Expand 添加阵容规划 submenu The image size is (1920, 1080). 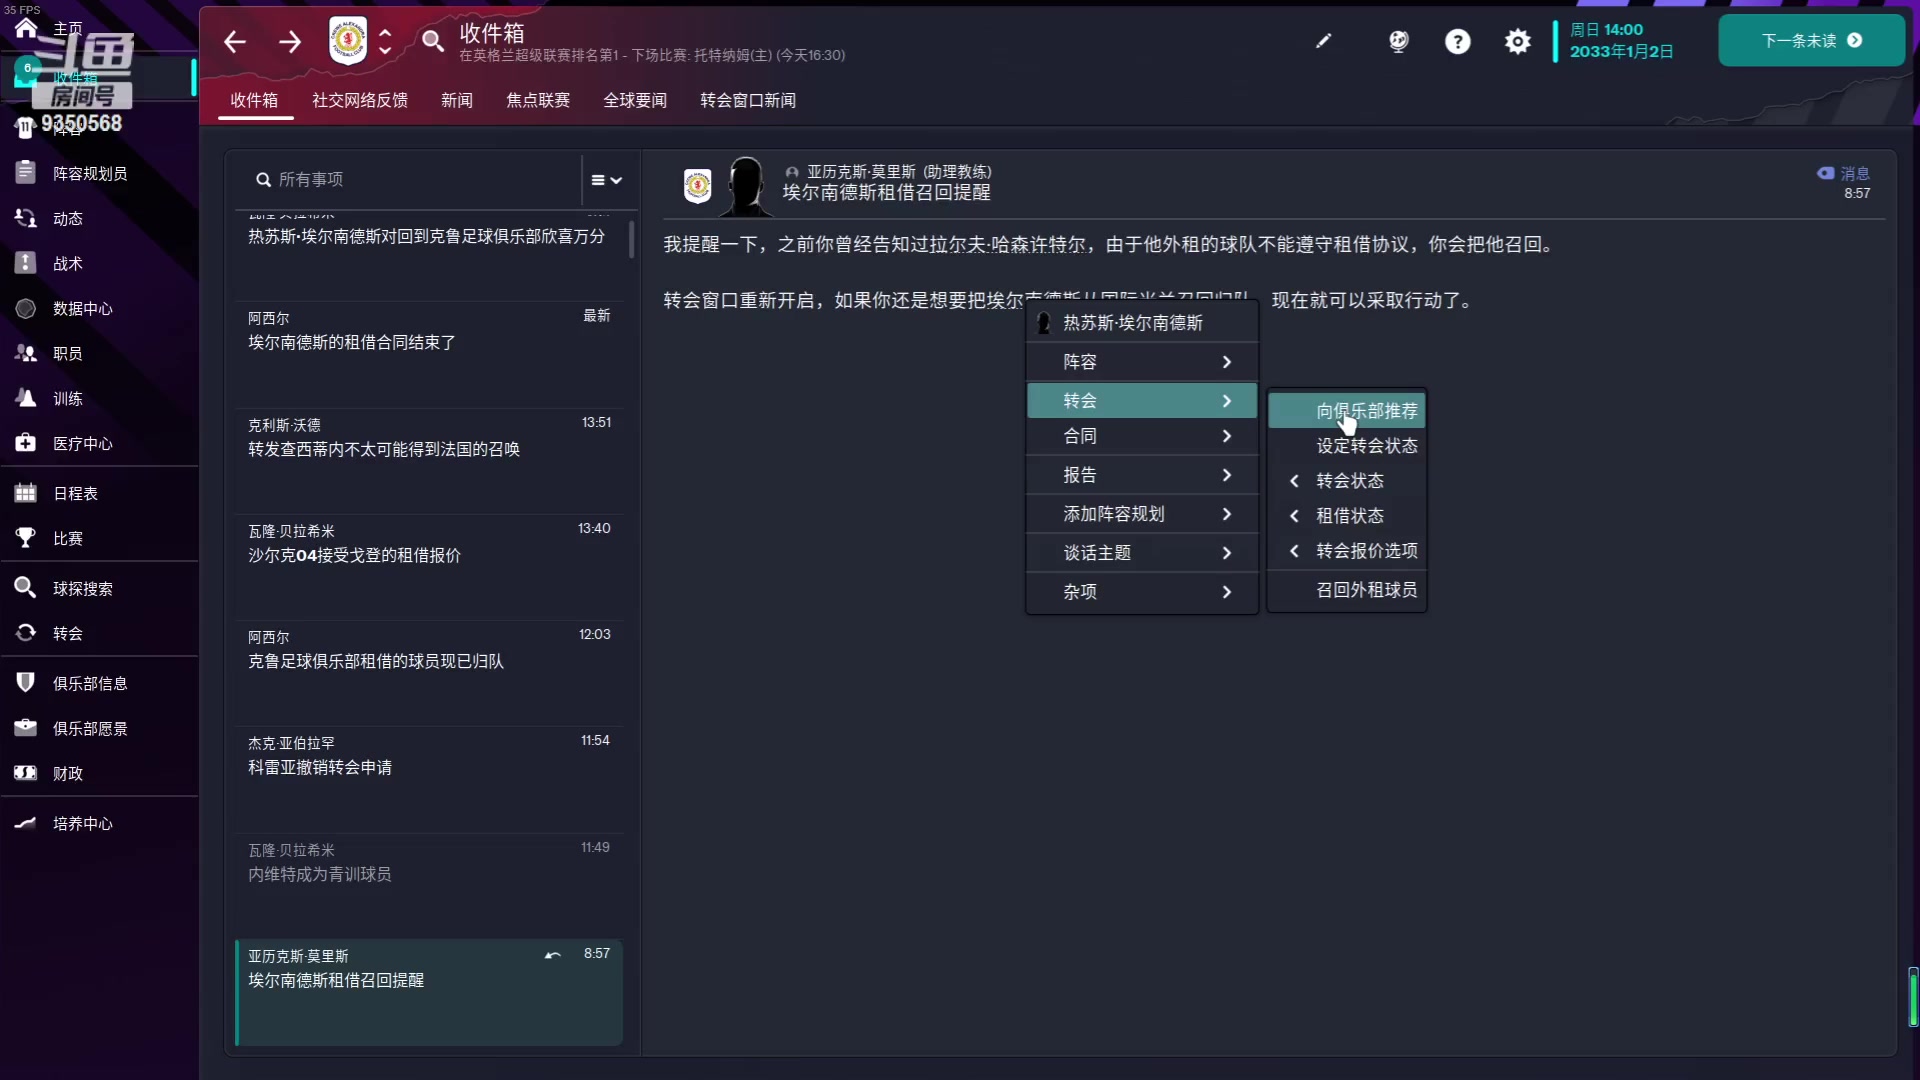pyautogui.click(x=1142, y=514)
